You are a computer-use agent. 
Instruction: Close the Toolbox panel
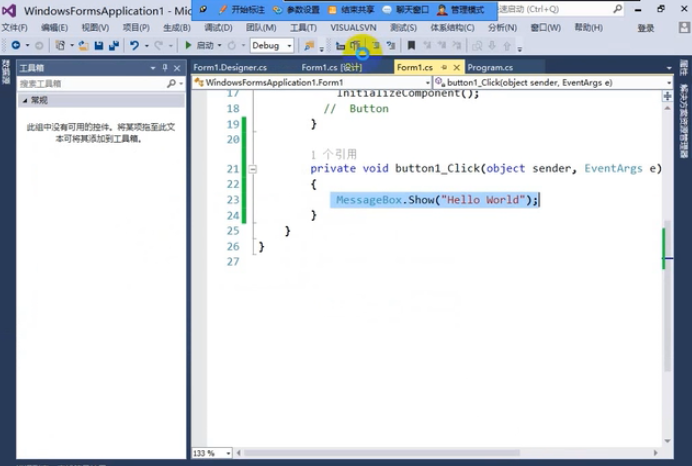coord(177,68)
